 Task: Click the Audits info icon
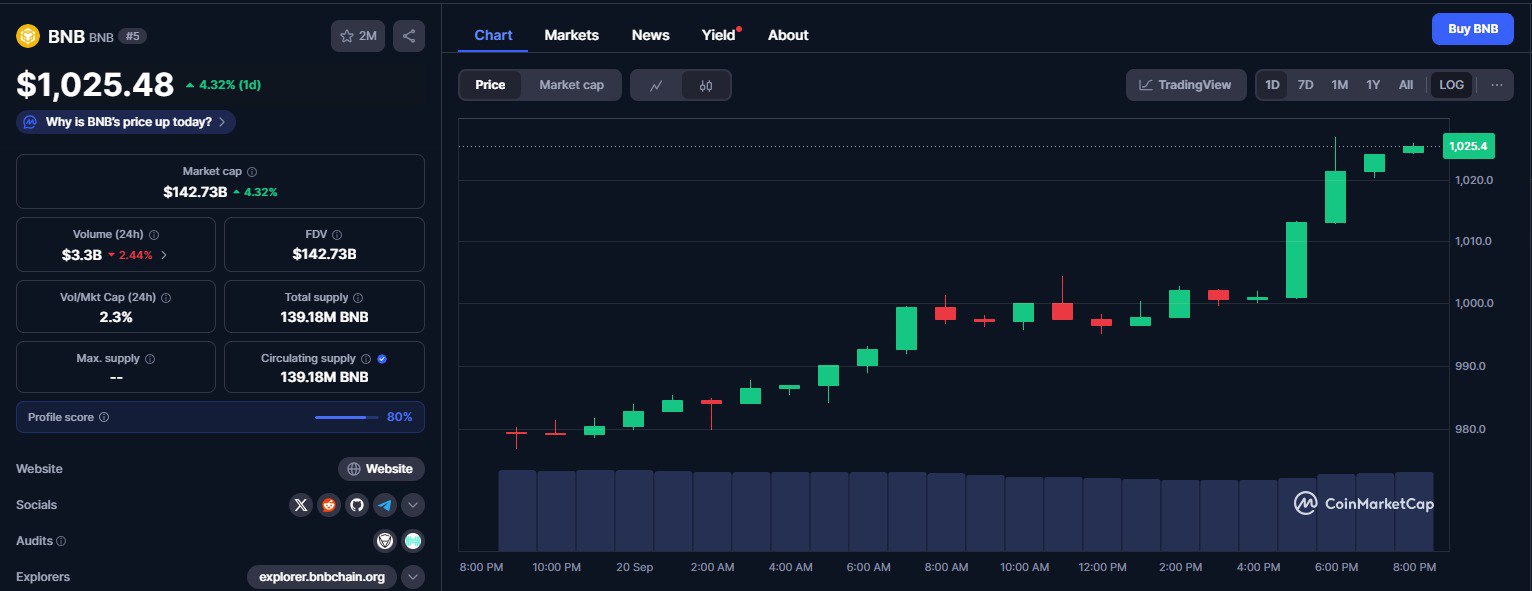click(61, 541)
